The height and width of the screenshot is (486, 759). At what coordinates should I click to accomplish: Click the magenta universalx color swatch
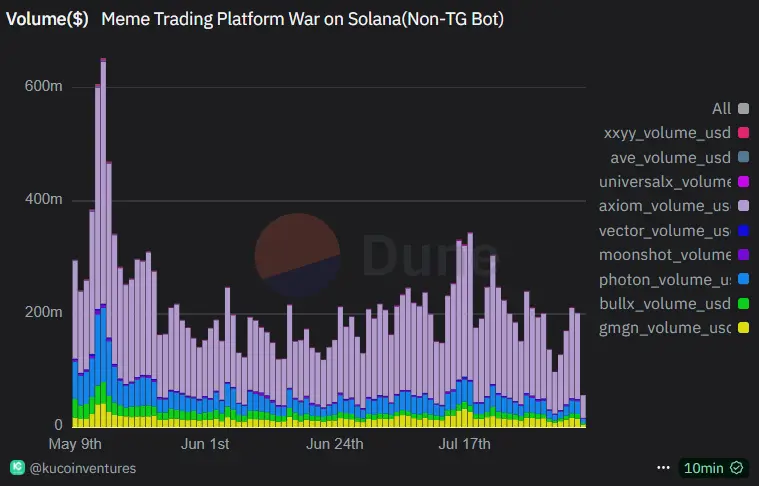tap(743, 182)
